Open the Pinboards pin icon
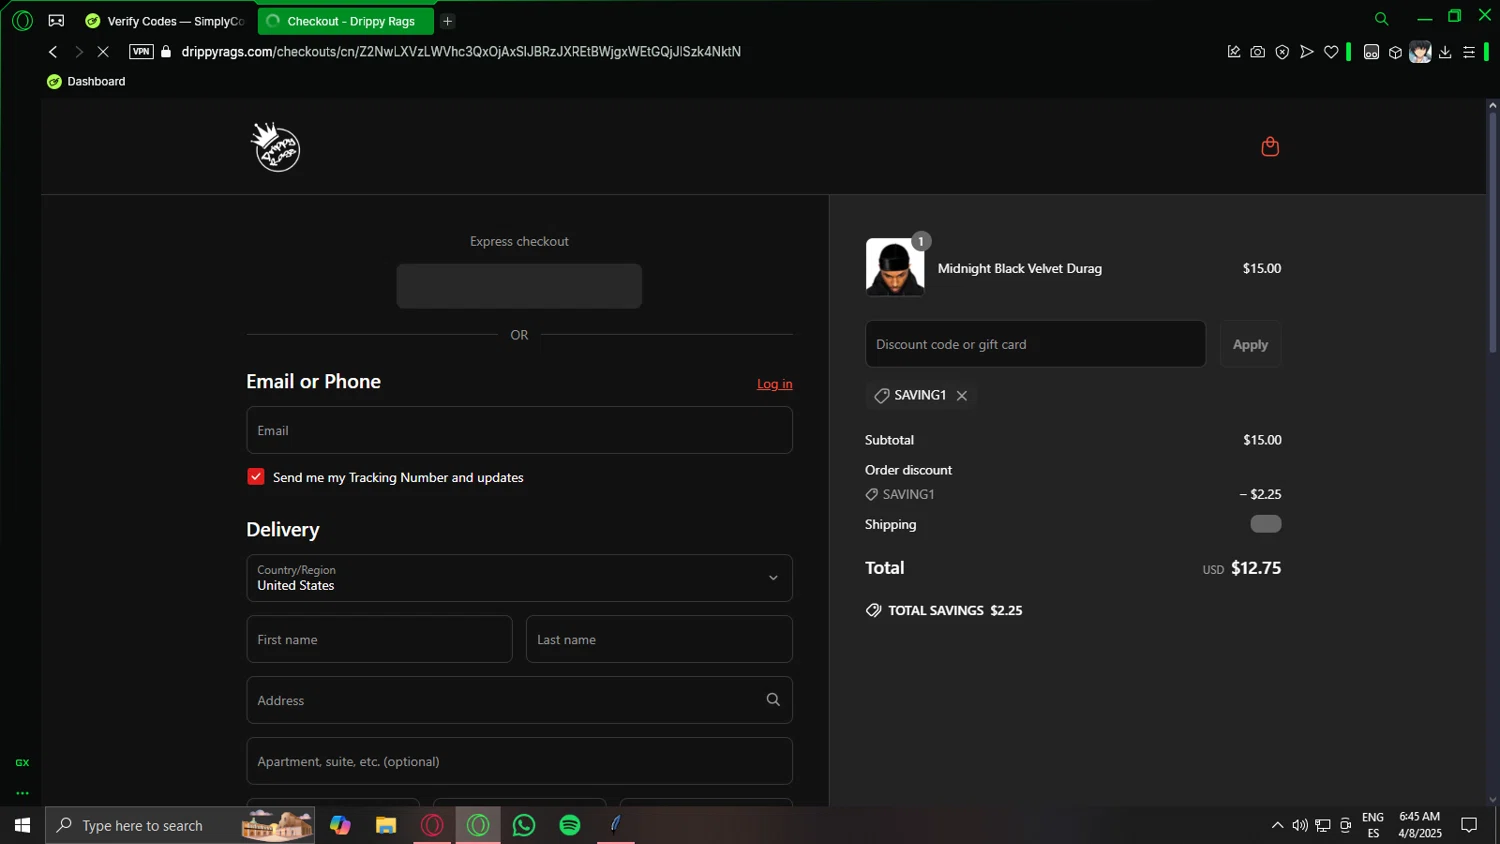 [1234, 52]
